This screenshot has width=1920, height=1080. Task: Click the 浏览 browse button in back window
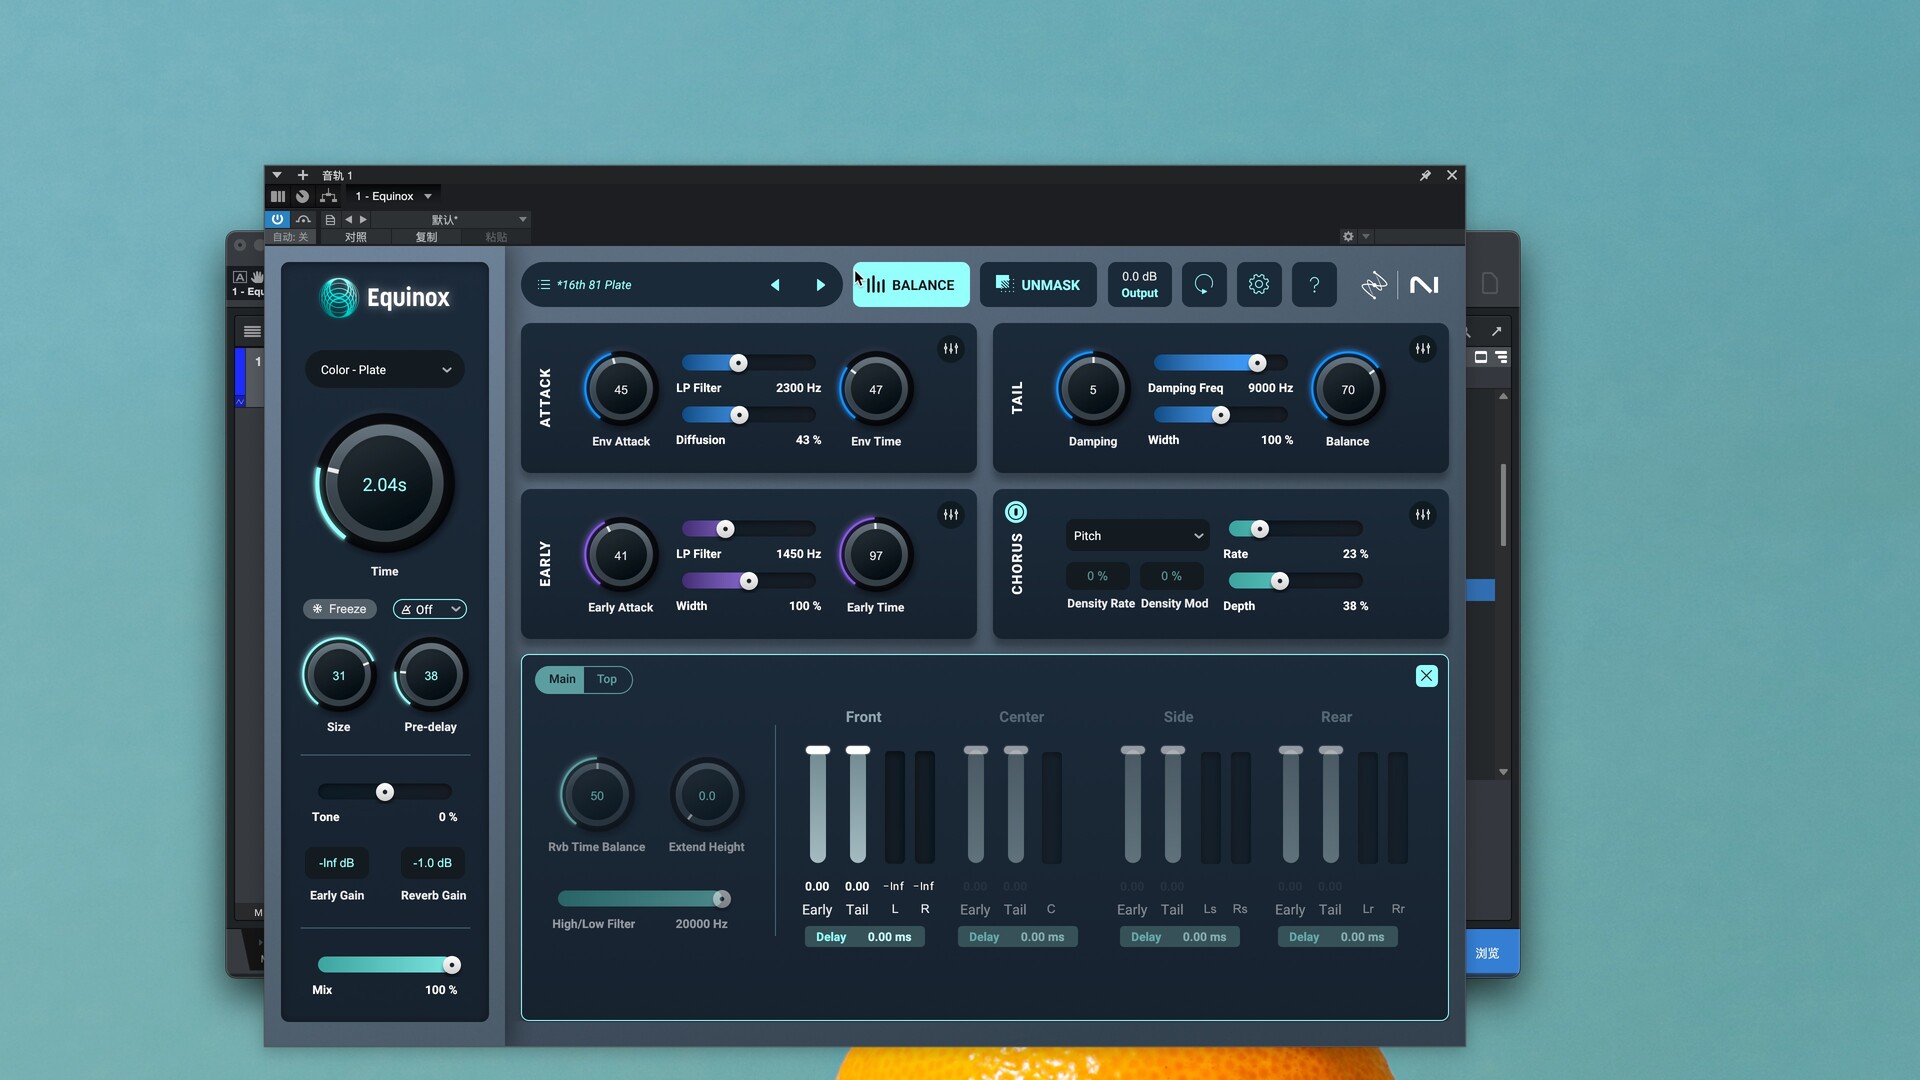point(1488,953)
